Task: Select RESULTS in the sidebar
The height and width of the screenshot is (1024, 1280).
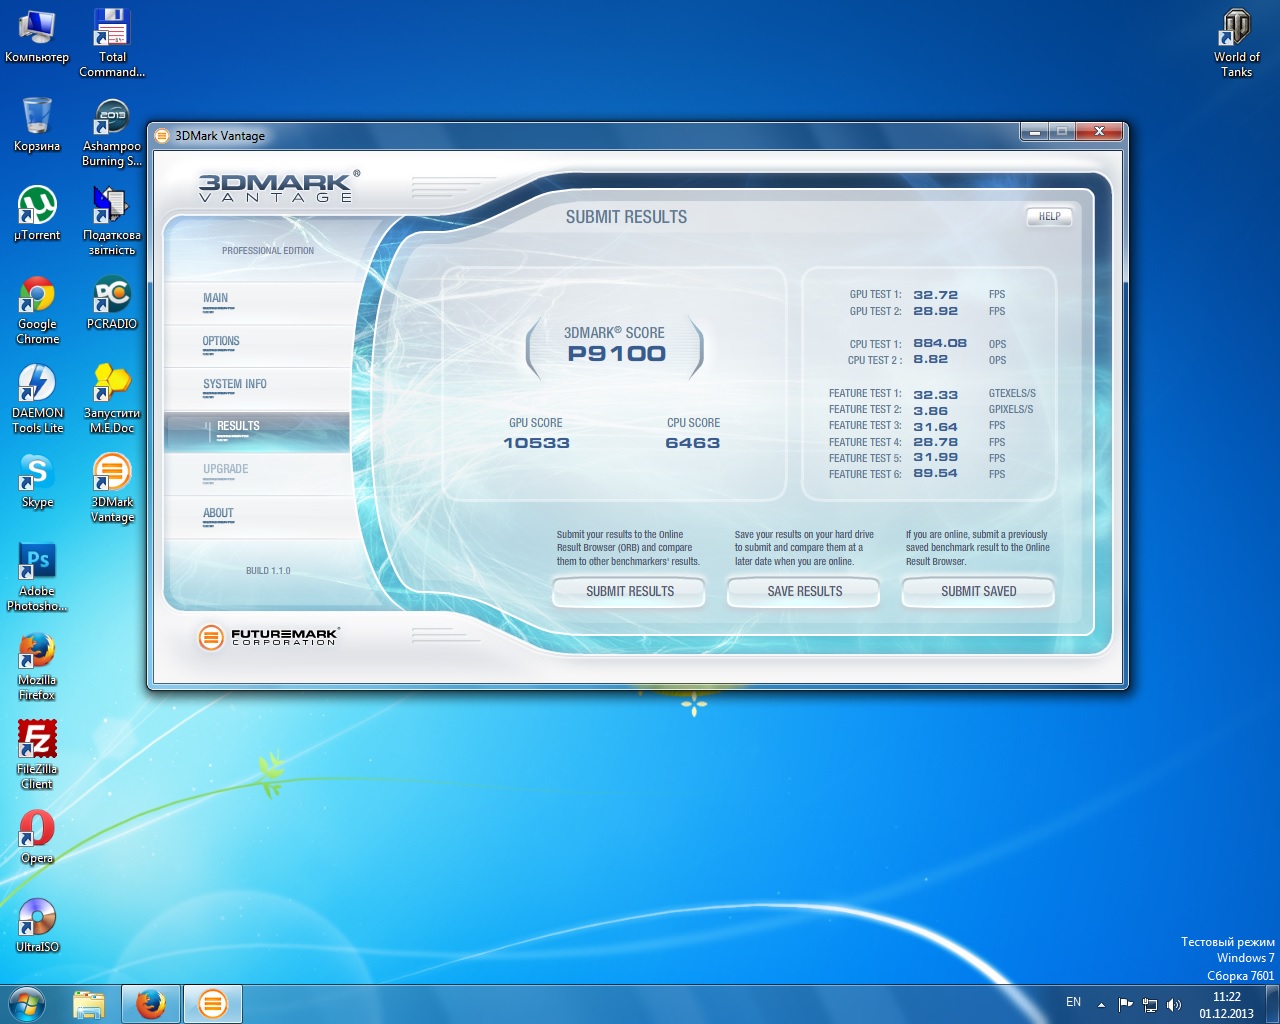Action: [x=256, y=432]
